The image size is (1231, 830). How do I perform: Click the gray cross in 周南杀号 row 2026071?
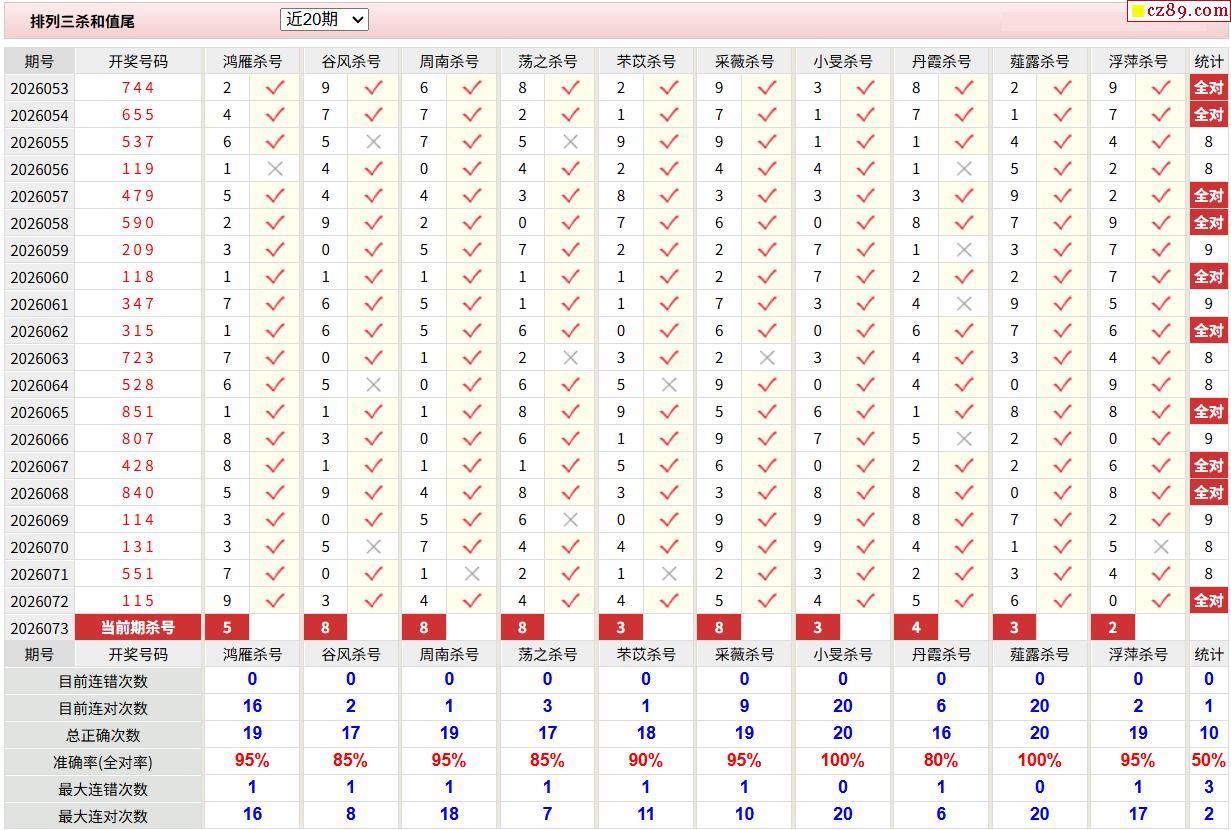(472, 574)
